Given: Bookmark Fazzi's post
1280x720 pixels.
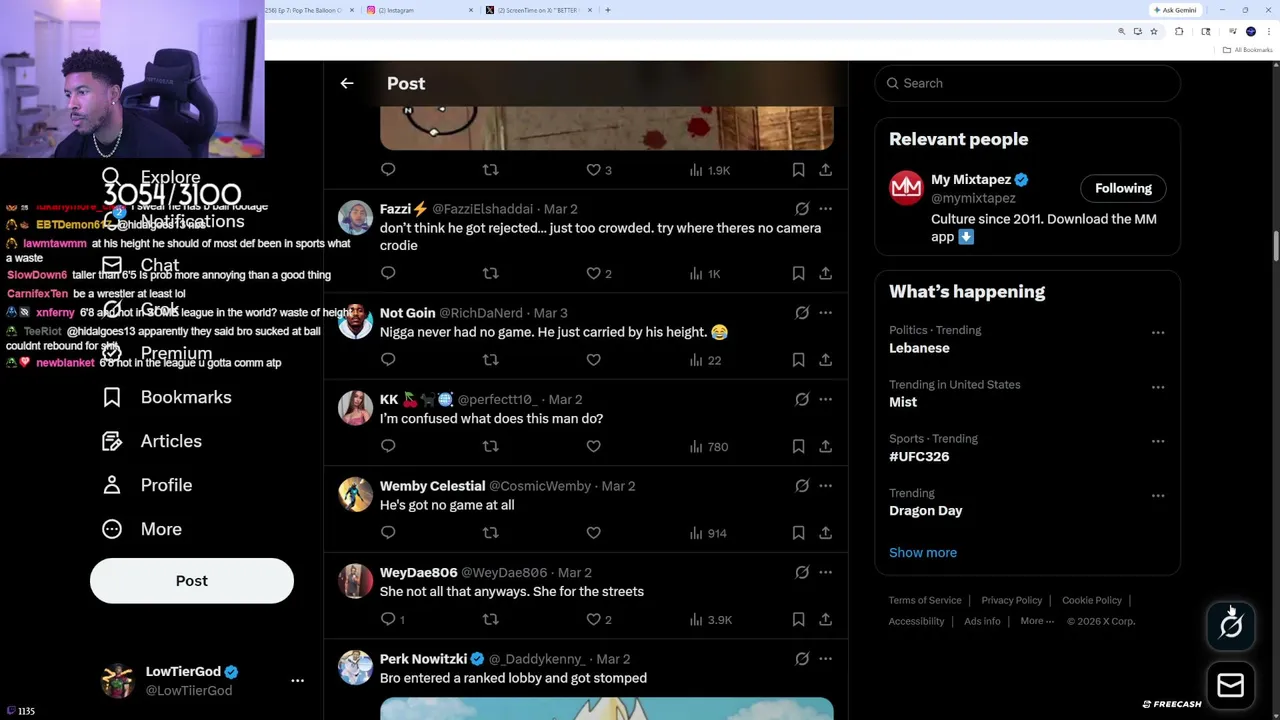Looking at the screenshot, I should pyautogui.click(x=798, y=273).
